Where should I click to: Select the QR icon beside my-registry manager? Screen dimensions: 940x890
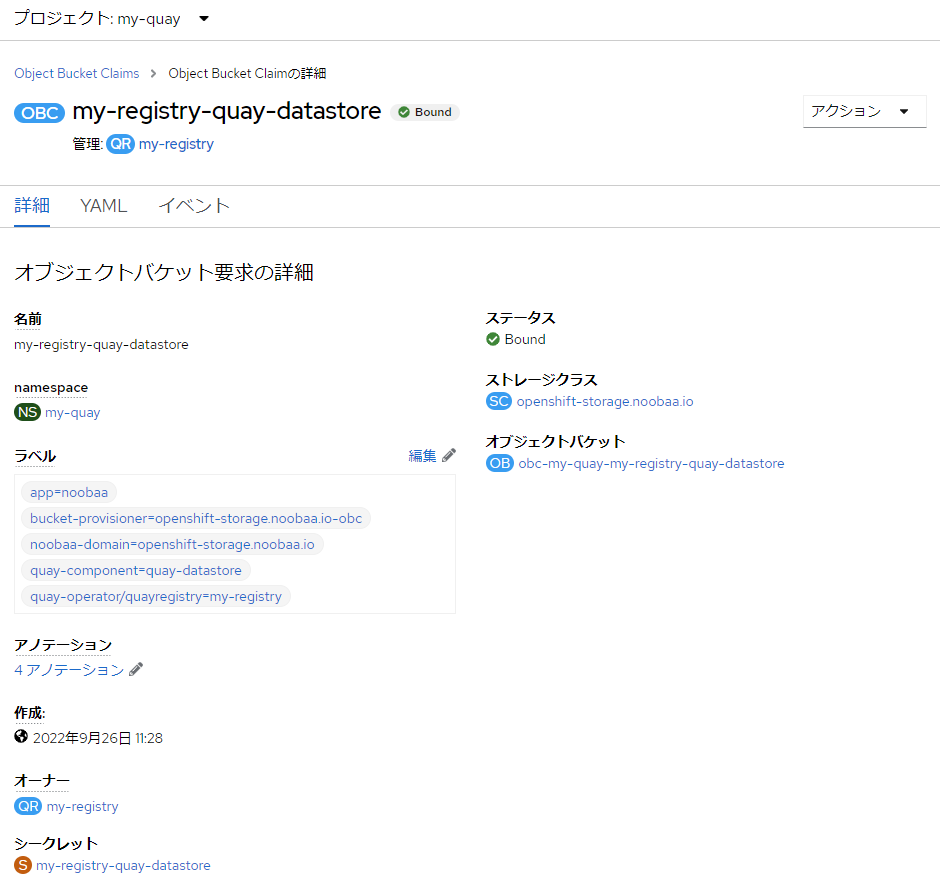[120, 144]
